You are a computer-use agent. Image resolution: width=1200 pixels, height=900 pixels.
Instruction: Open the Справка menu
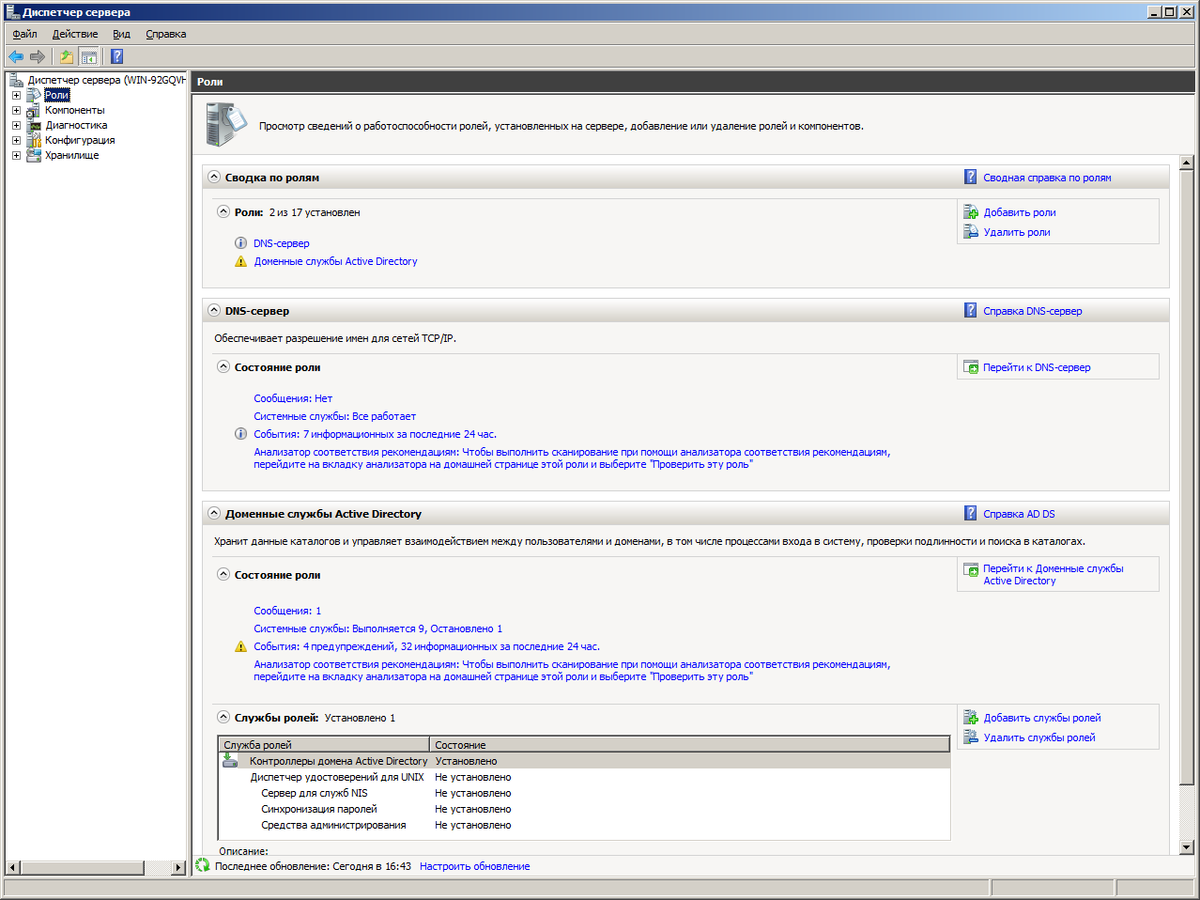[166, 34]
